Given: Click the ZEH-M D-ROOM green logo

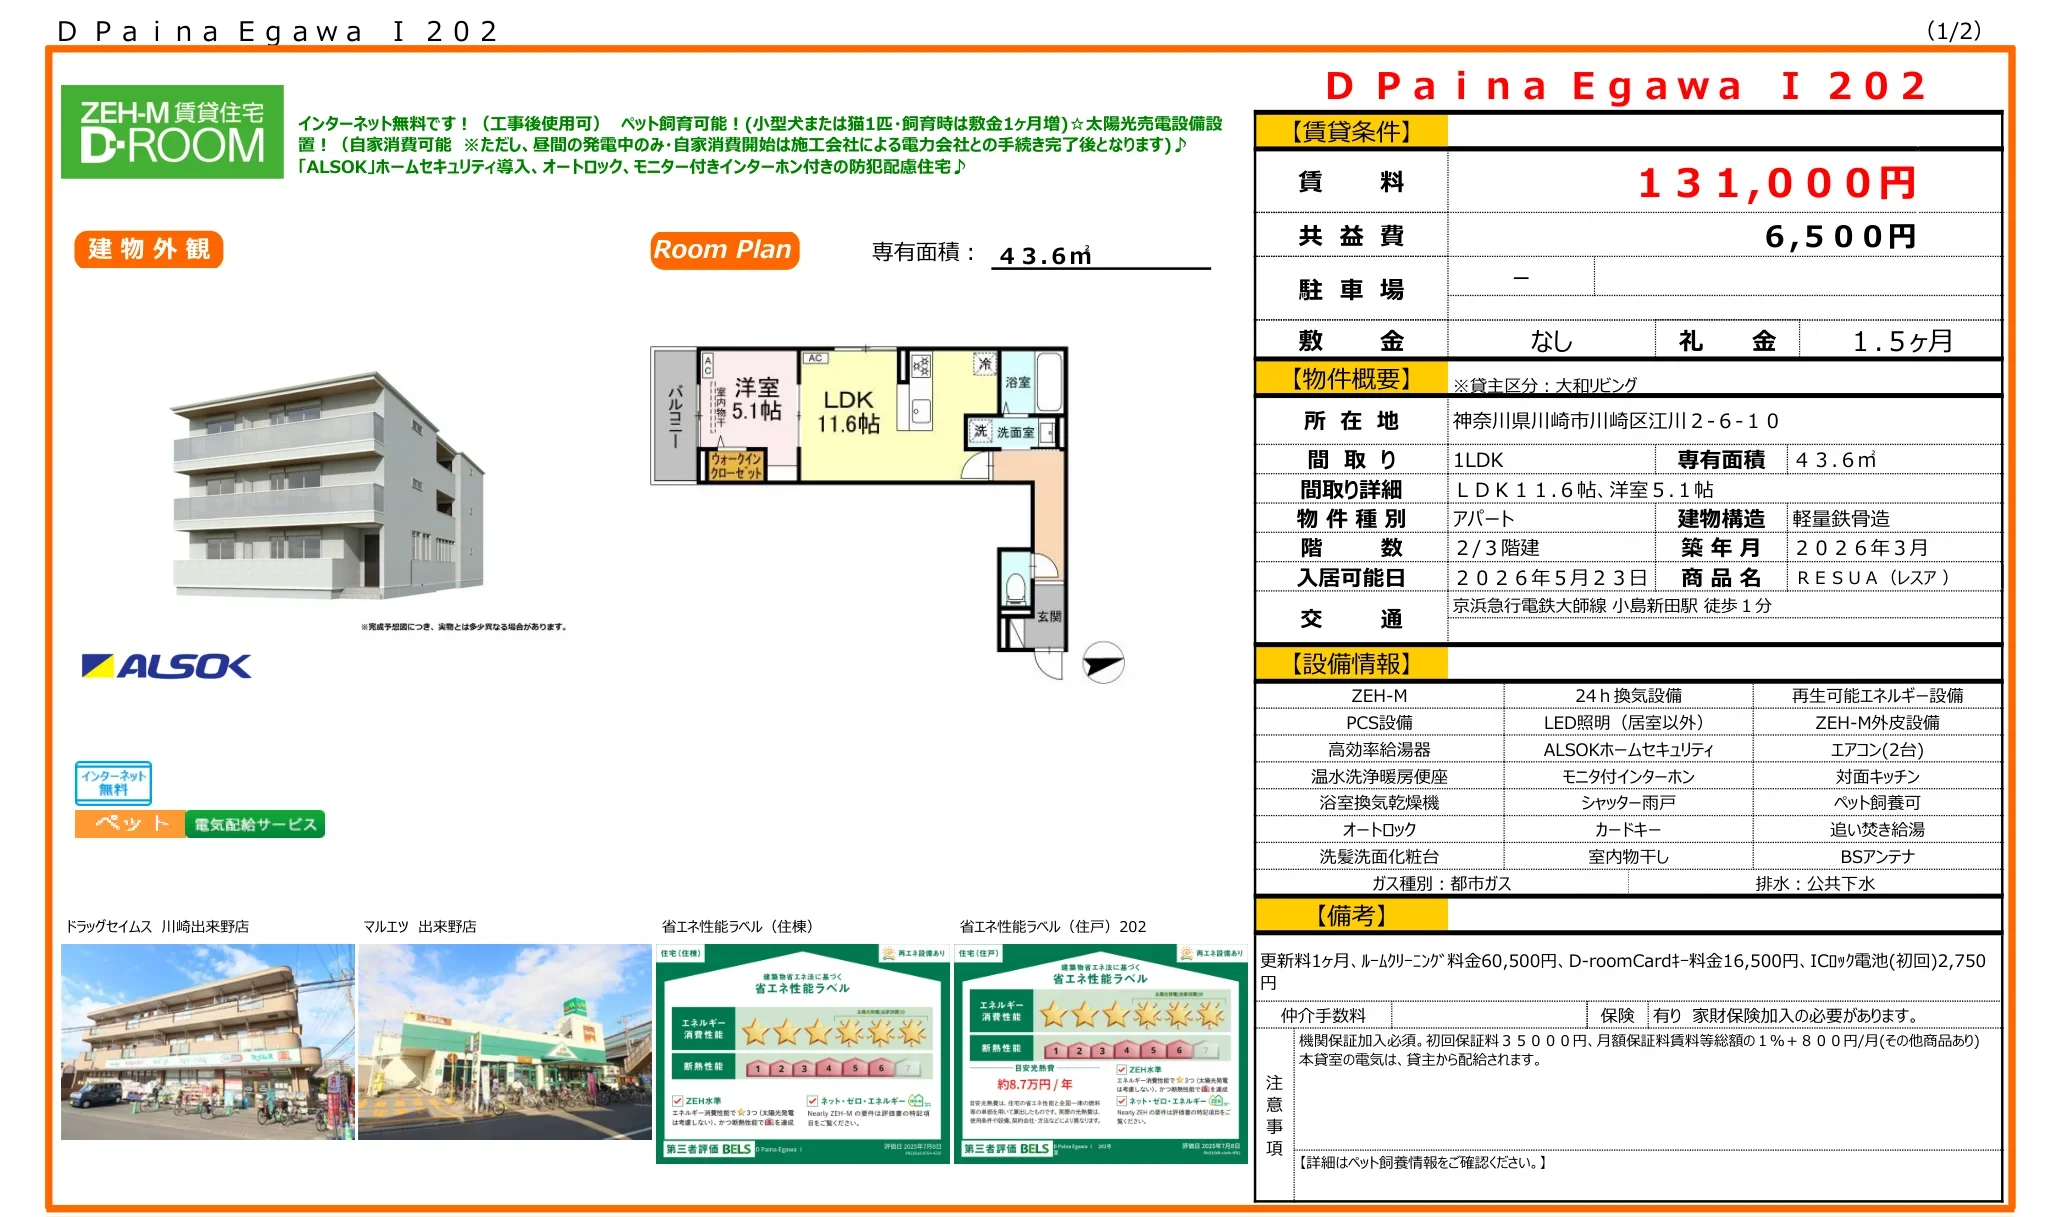Looking at the screenshot, I should [x=172, y=132].
